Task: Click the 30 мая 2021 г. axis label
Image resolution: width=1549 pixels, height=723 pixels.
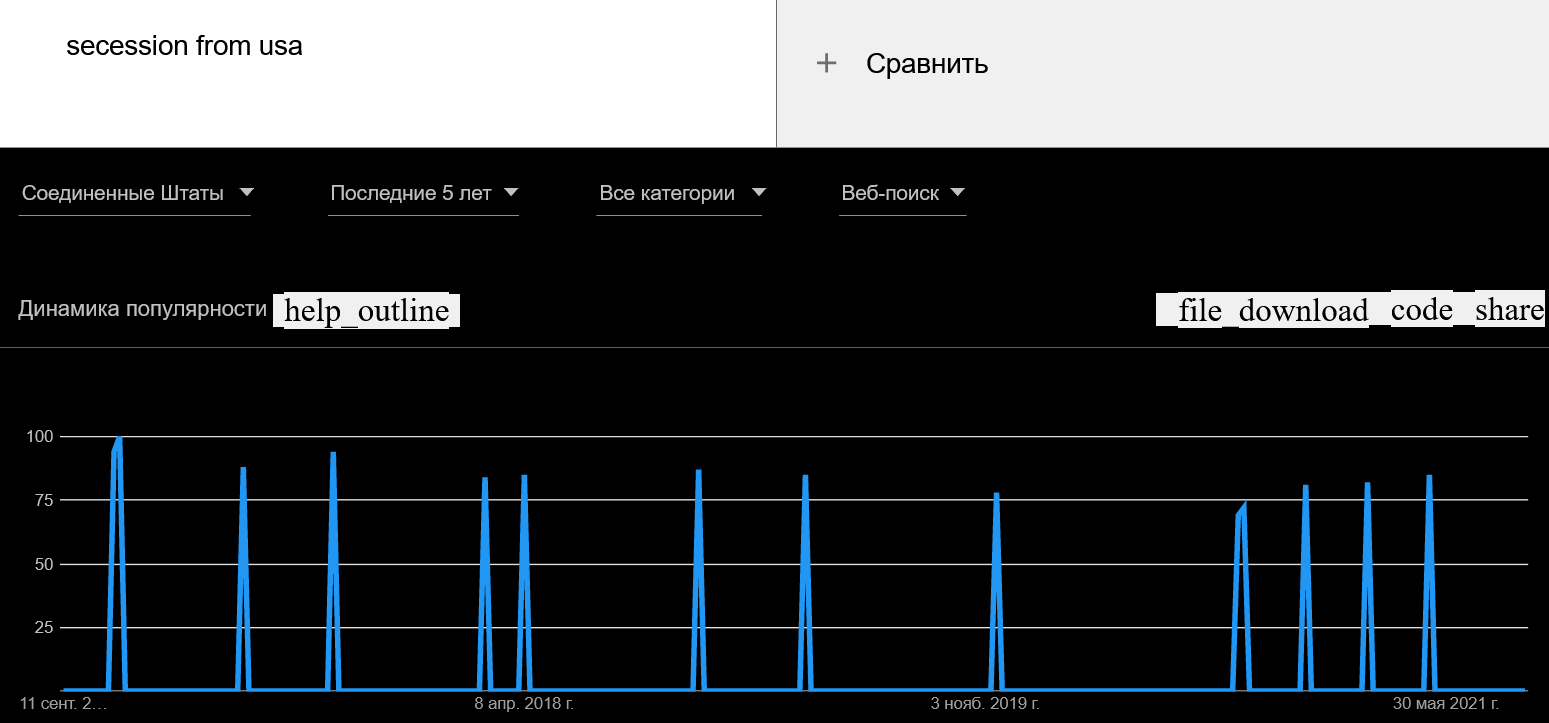Action: coord(1446,705)
